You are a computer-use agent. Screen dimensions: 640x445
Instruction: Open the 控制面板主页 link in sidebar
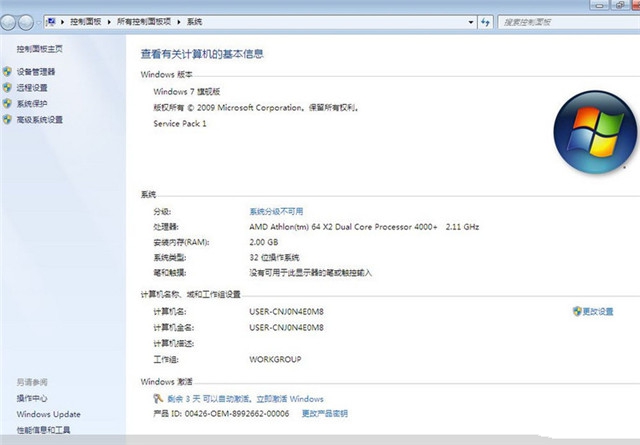pos(39,48)
